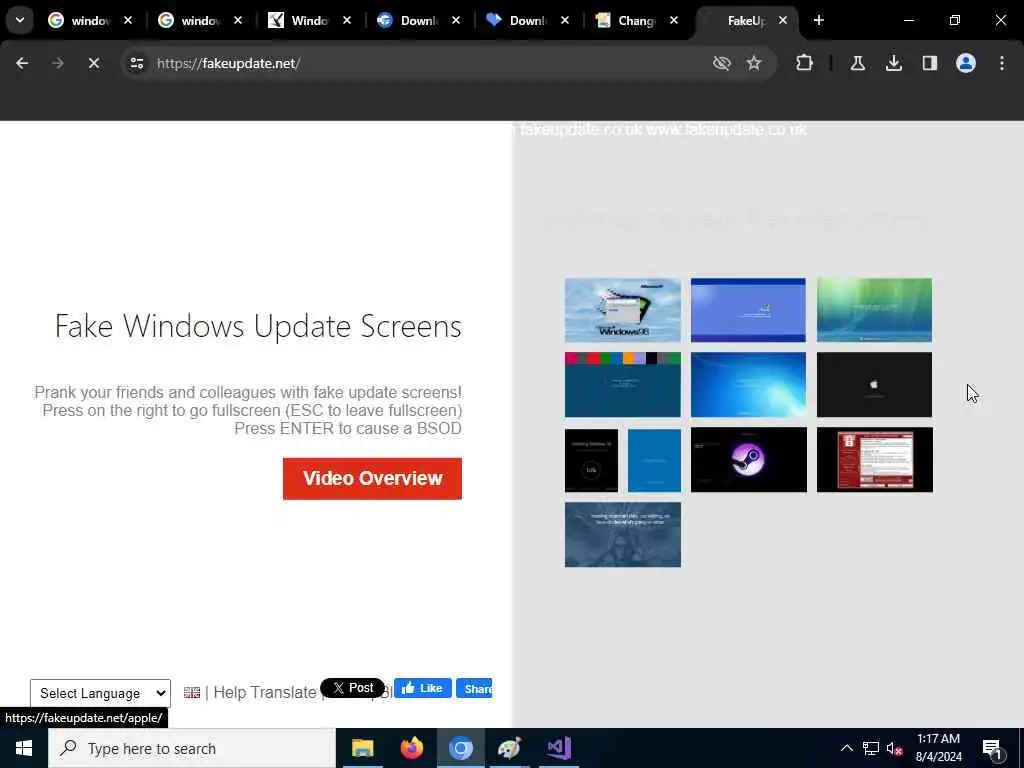Viewport: 1024px width, 768px height.
Task: Select the color-bar Windows 8 thumbnail
Action: coord(622,385)
